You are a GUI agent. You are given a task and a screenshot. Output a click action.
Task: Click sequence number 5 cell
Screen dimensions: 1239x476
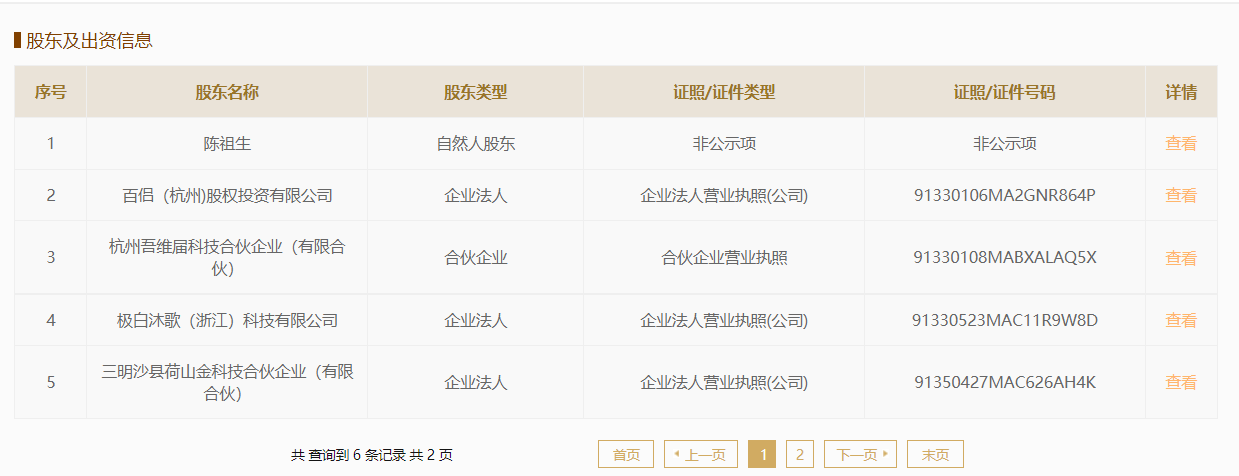(51, 382)
